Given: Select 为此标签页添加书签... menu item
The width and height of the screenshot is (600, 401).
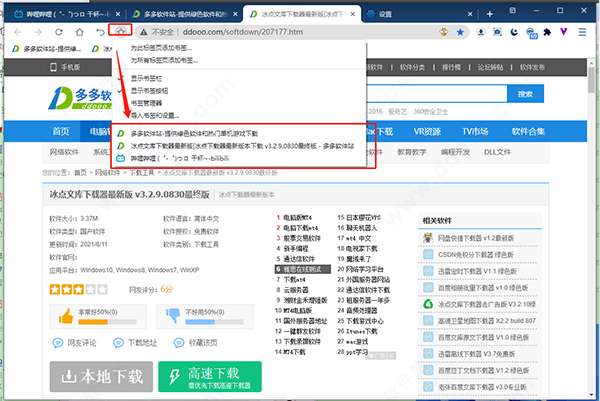Looking at the screenshot, I should [x=161, y=48].
